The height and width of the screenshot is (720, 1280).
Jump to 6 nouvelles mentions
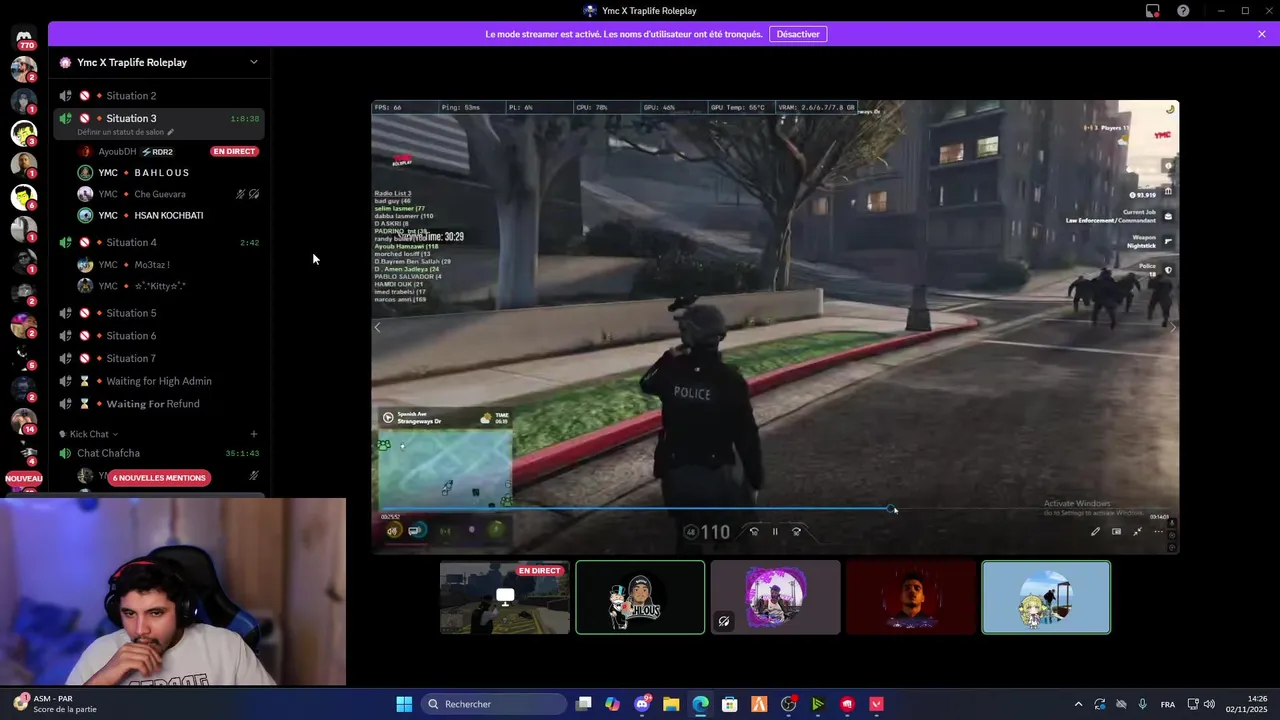click(x=159, y=478)
